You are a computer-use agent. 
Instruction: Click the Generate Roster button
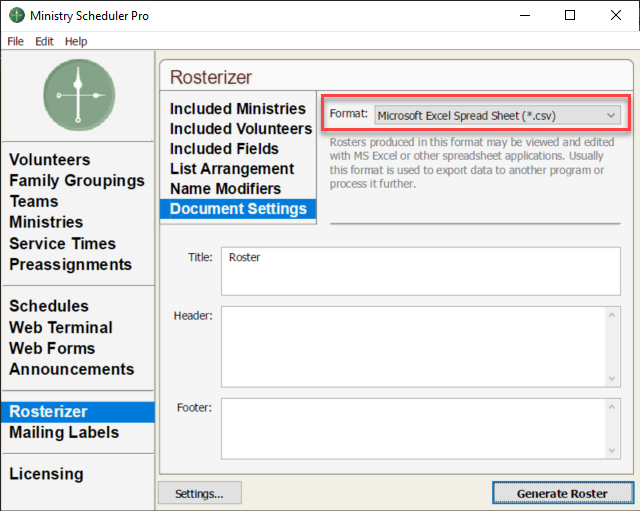coord(561,493)
